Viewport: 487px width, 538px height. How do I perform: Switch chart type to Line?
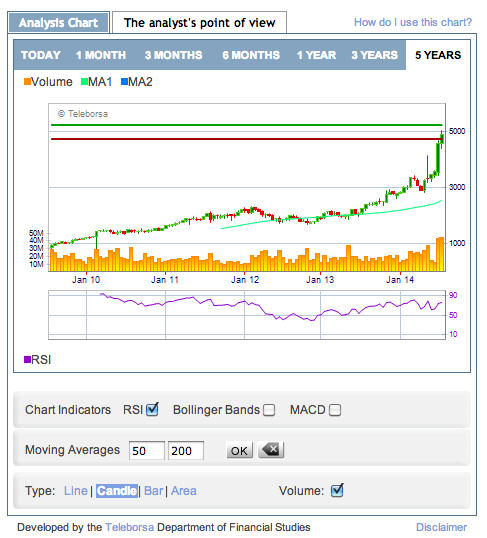click(76, 491)
